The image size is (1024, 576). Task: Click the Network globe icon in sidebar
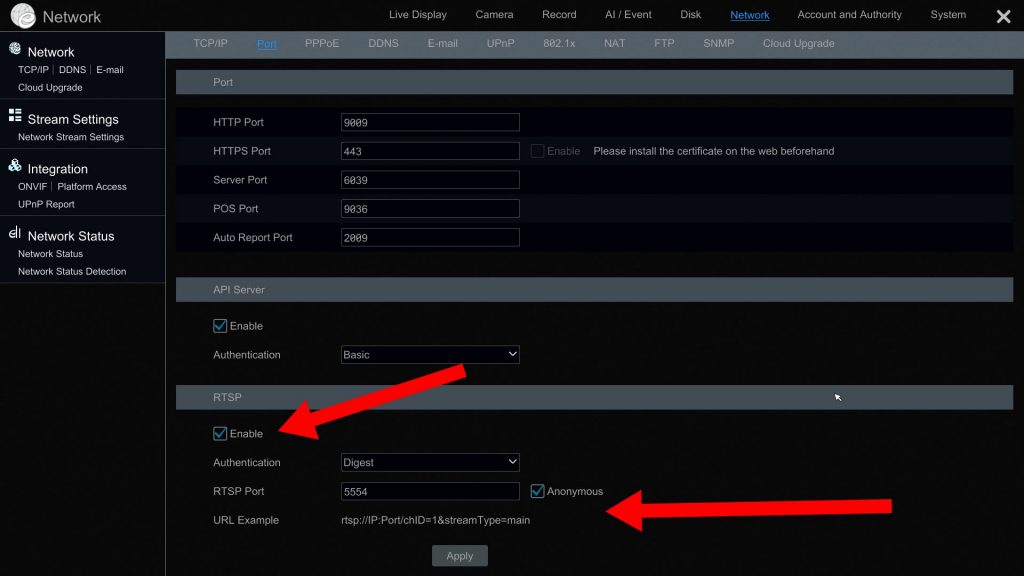14,49
